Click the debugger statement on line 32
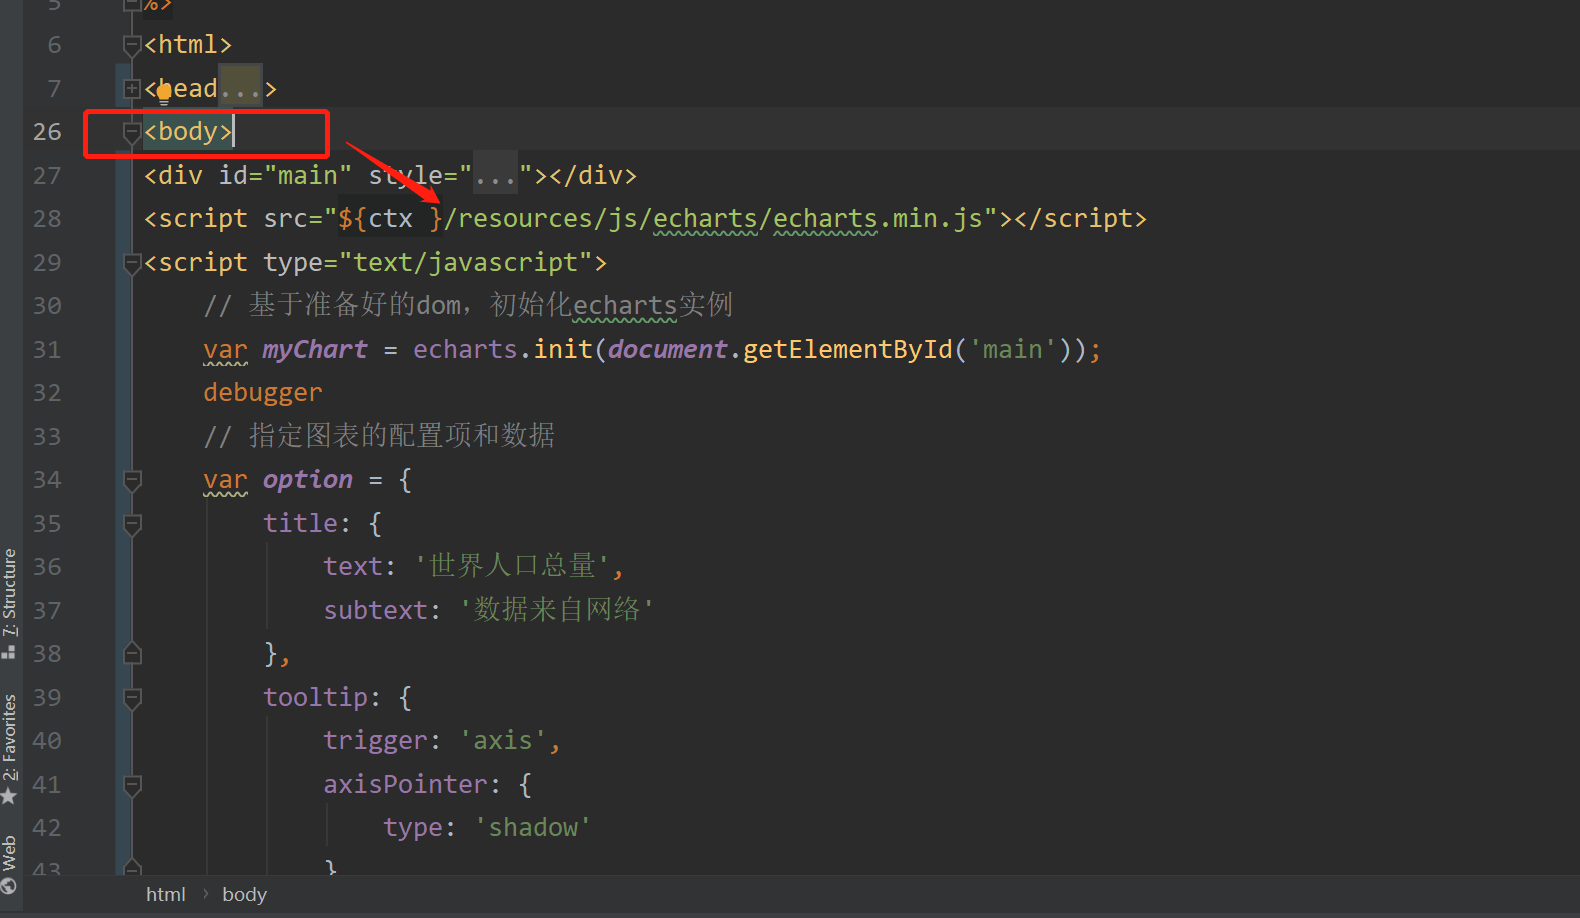 [x=263, y=393]
